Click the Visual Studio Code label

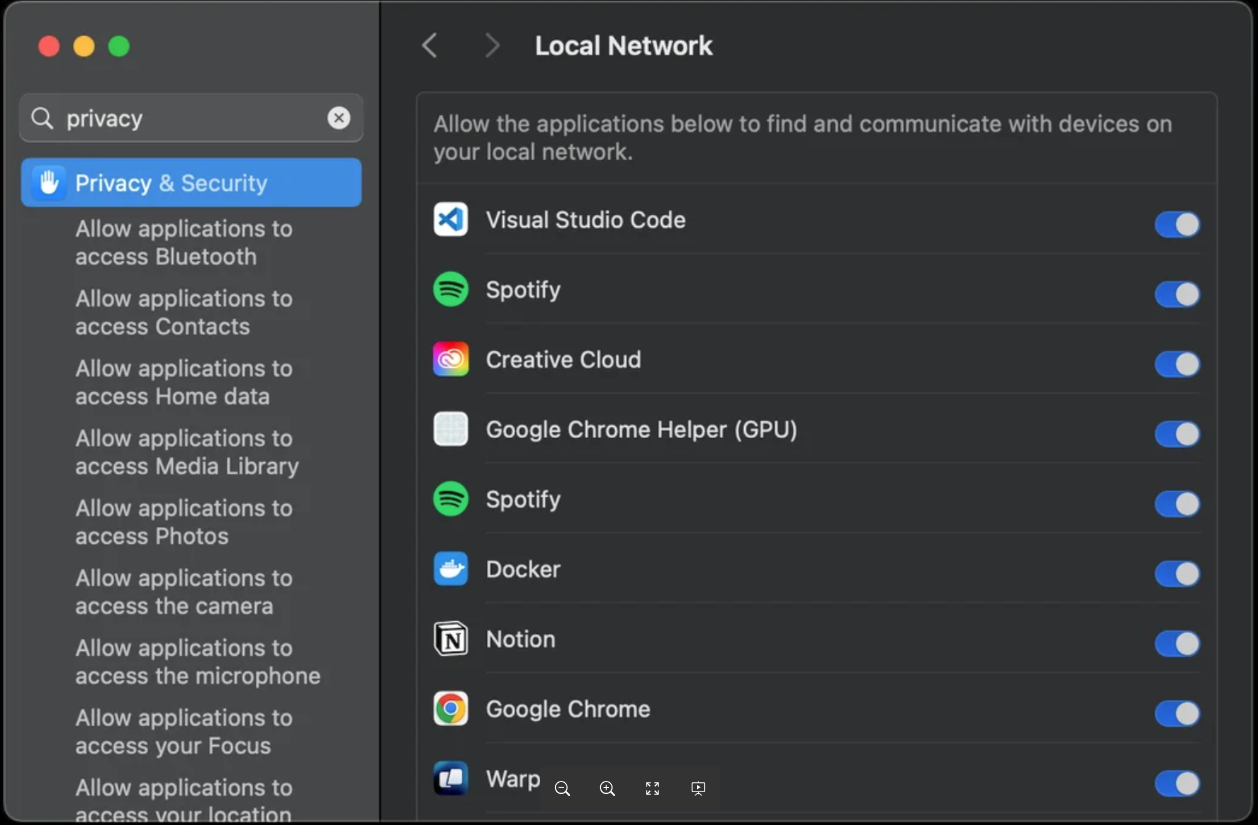pyautogui.click(x=586, y=220)
